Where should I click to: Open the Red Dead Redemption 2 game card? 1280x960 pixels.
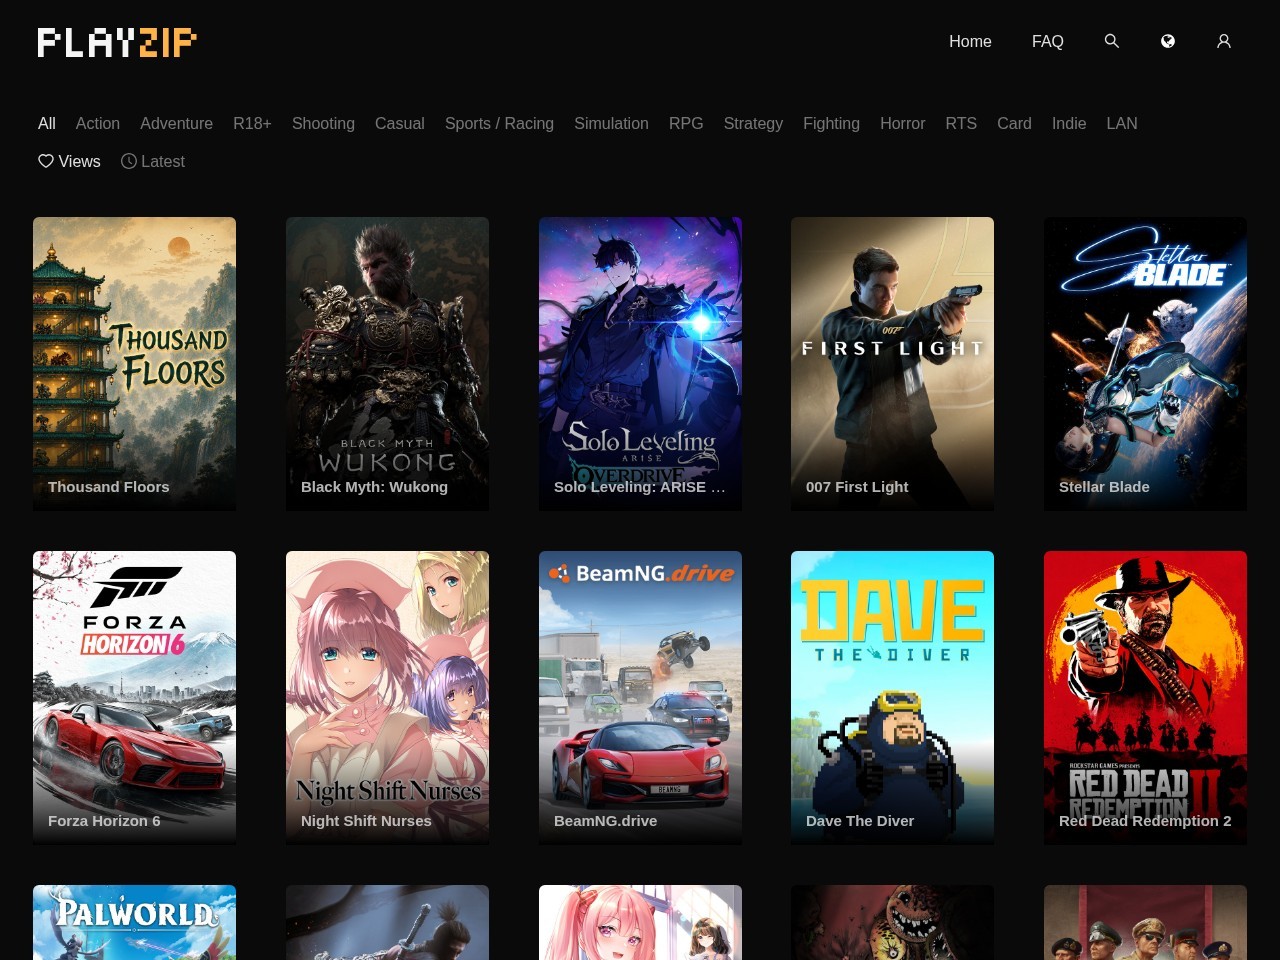pyautogui.click(x=1145, y=698)
